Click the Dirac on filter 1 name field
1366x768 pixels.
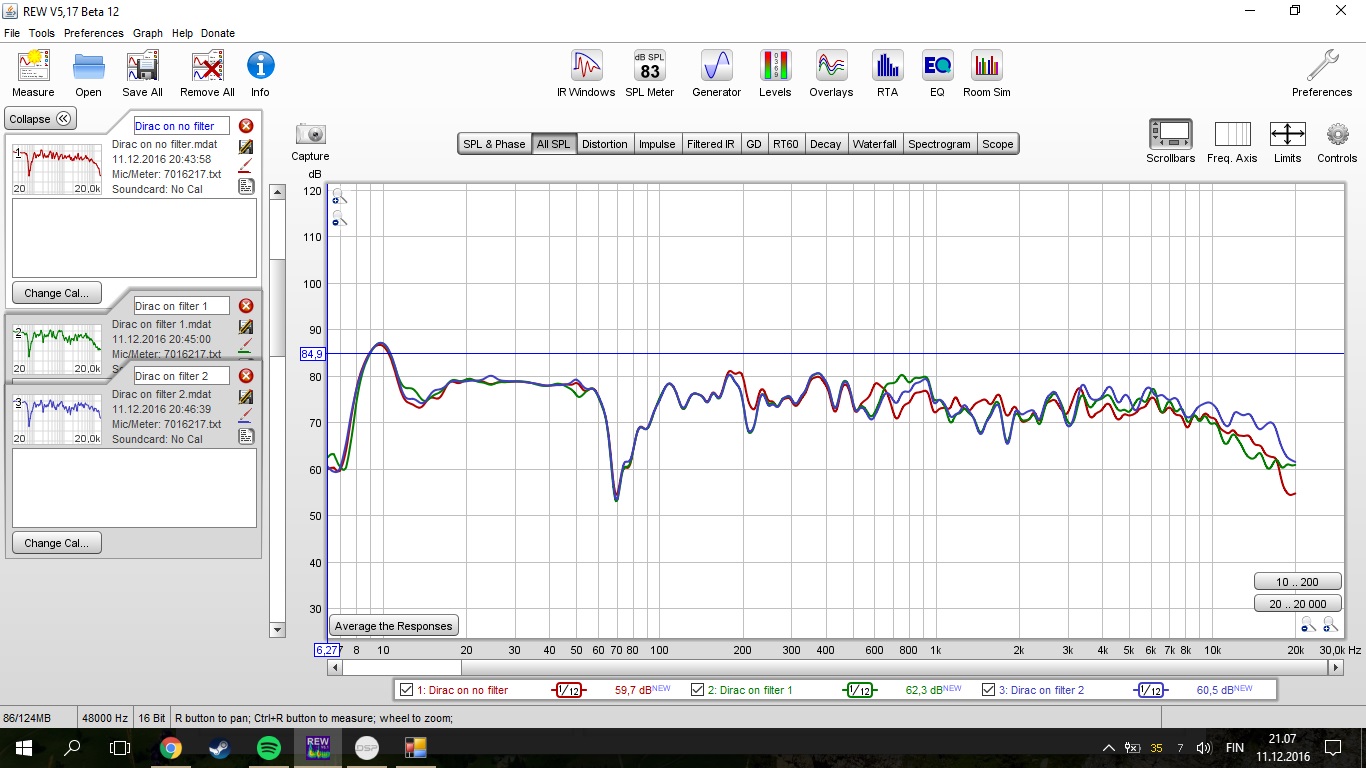(x=181, y=306)
